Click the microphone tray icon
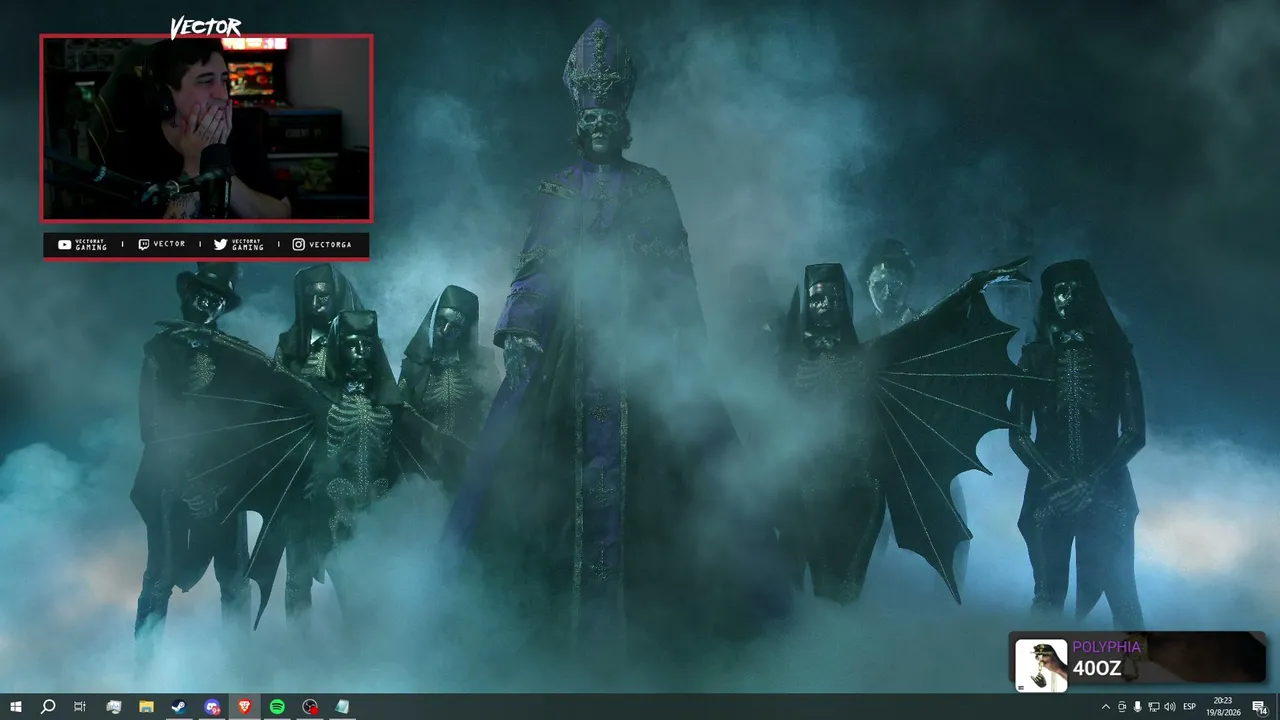1280x720 pixels. pyautogui.click(x=1137, y=707)
